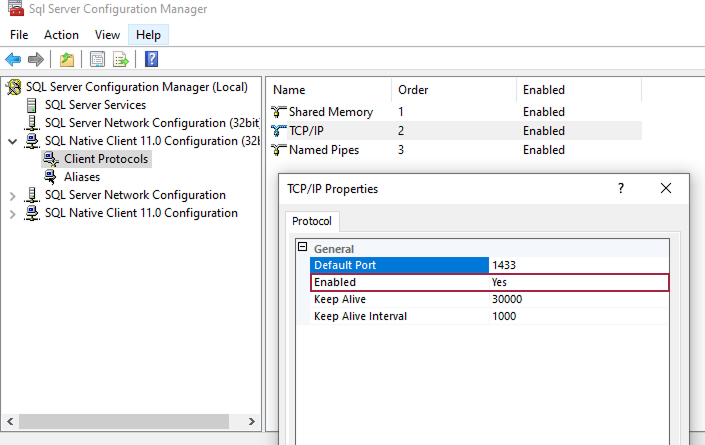Click the Export List toolbar icon
The height and width of the screenshot is (445, 705).
pos(121,59)
